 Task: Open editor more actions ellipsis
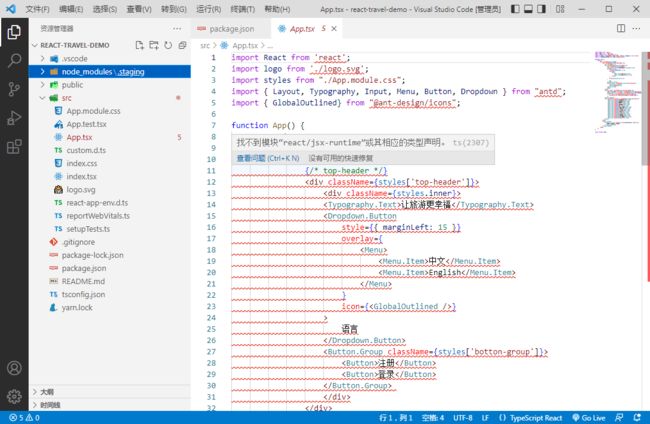click(636, 29)
